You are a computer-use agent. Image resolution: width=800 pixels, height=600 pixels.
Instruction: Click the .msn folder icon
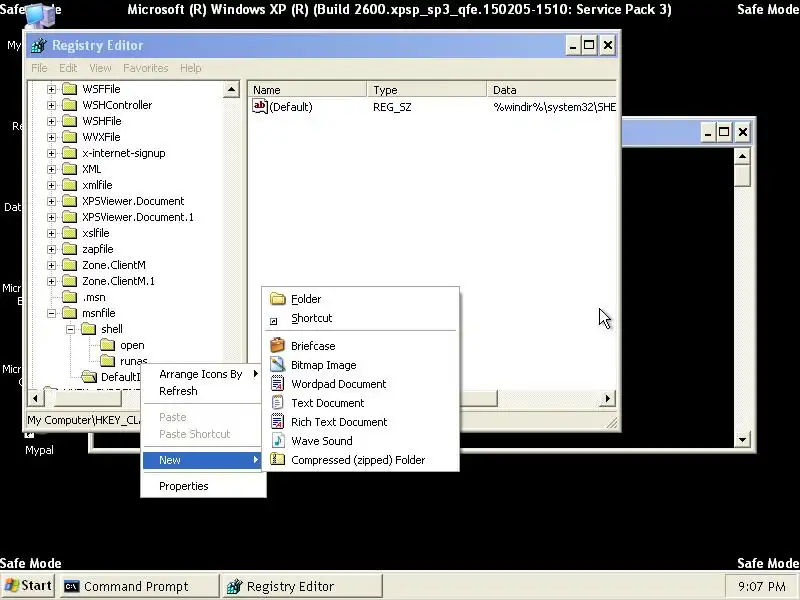coord(69,297)
